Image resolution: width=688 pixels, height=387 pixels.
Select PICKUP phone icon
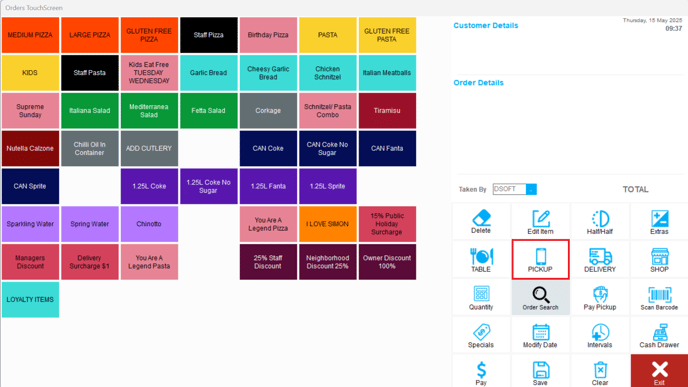(541, 256)
